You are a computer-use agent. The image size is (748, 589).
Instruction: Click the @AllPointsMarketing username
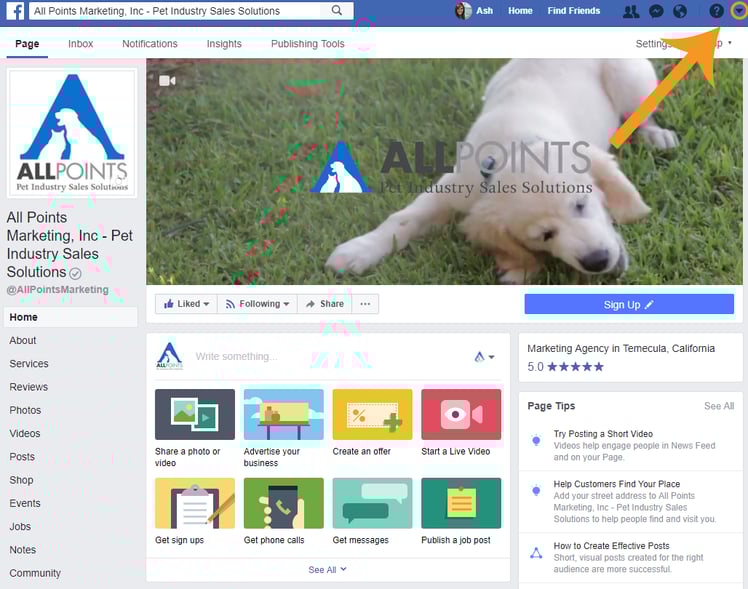coord(58,290)
